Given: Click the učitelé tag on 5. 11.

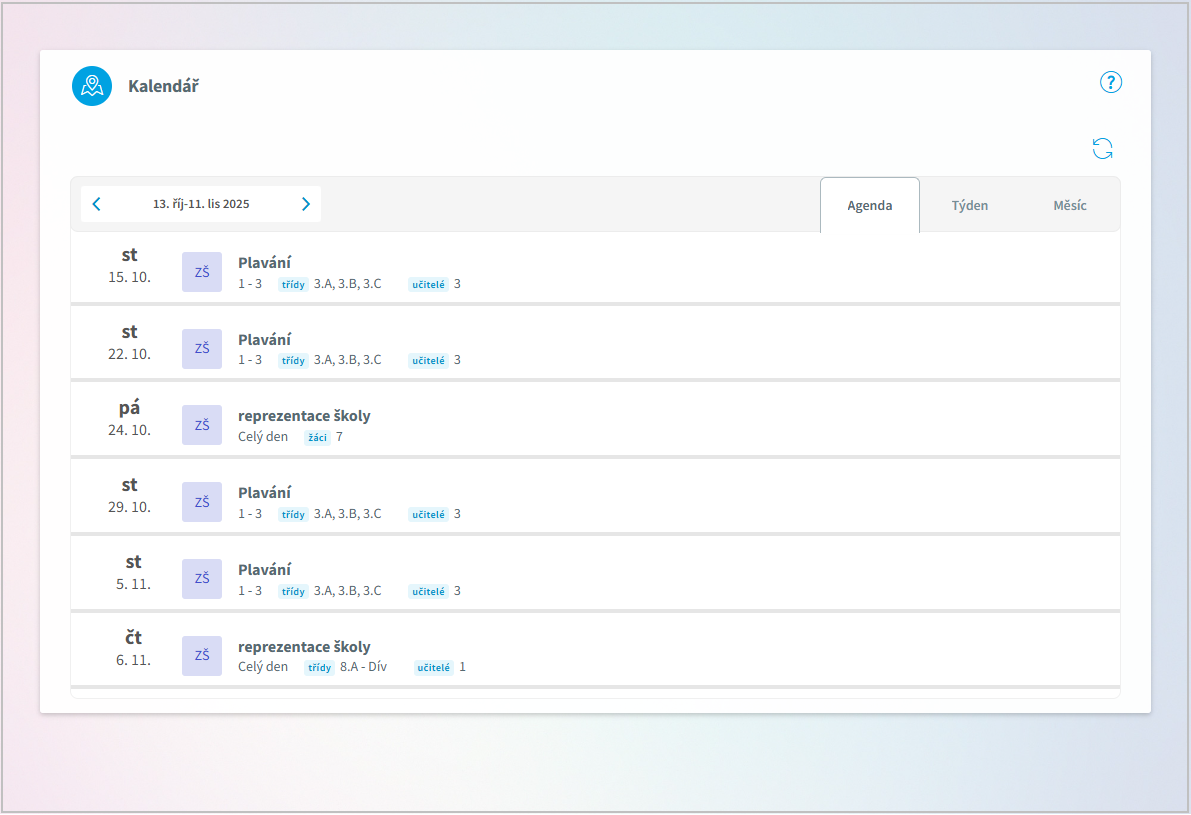Looking at the screenshot, I should pyautogui.click(x=428, y=592).
